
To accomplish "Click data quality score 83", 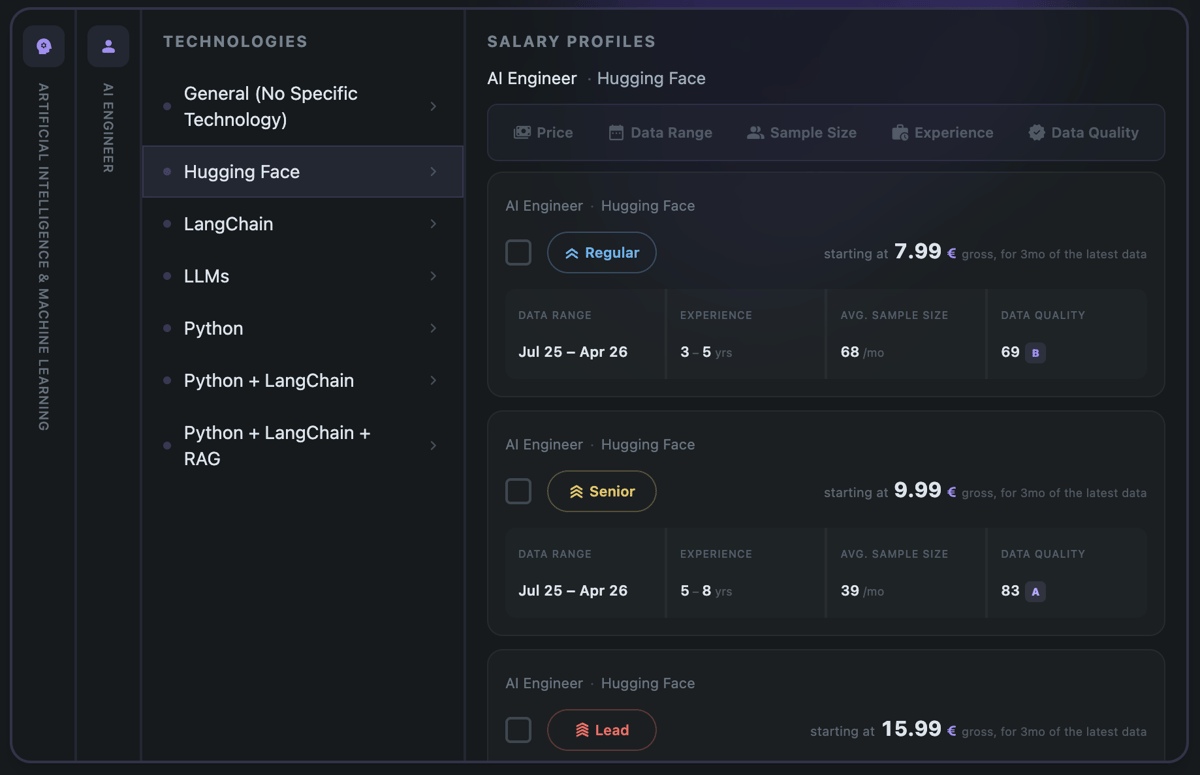I will pyautogui.click(x=1010, y=591).
